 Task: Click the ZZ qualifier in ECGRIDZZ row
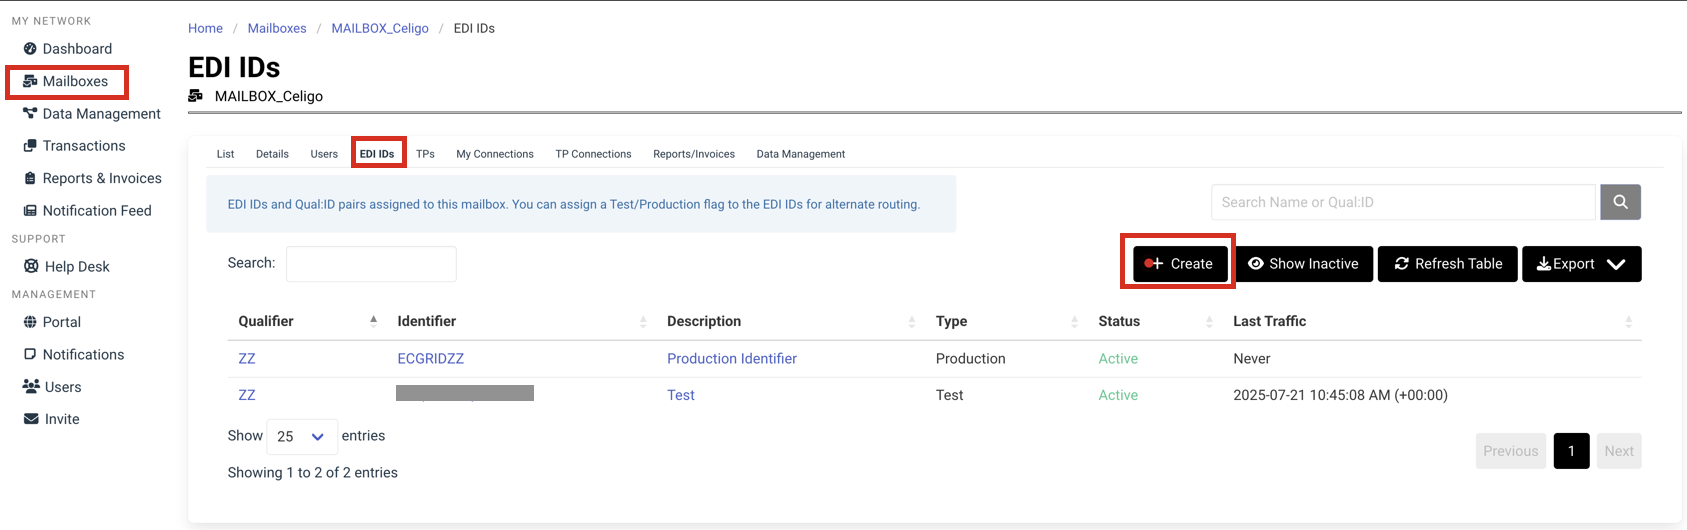tap(247, 359)
